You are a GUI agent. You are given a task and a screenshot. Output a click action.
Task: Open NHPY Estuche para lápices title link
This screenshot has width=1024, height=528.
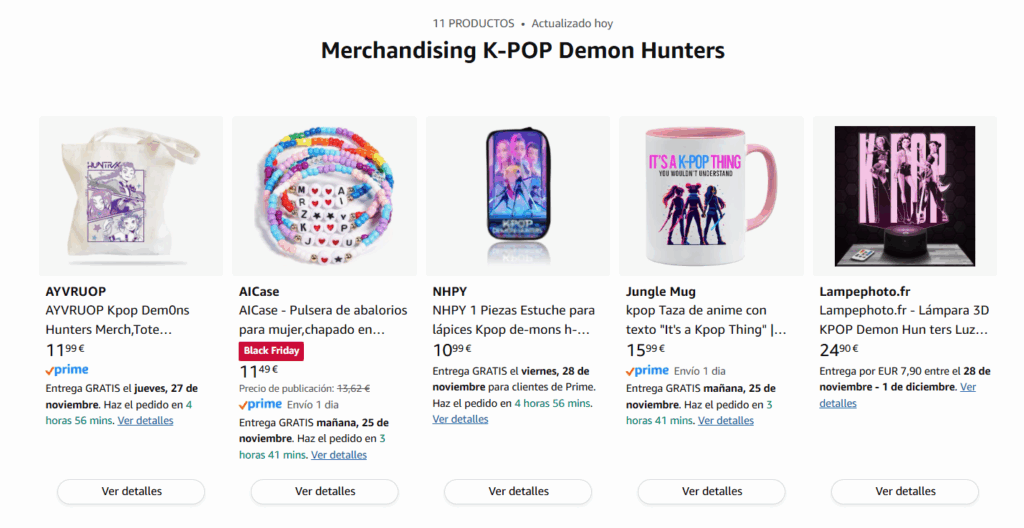coord(513,319)
